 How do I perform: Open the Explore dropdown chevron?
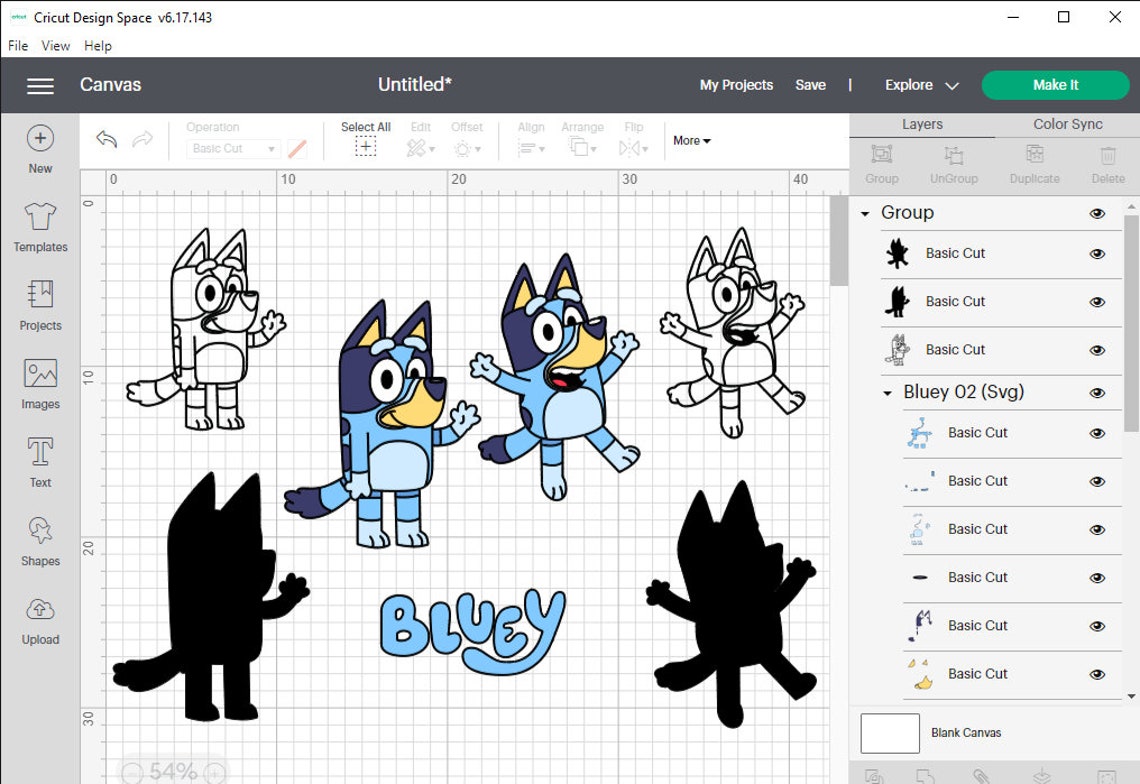[951, 85]
